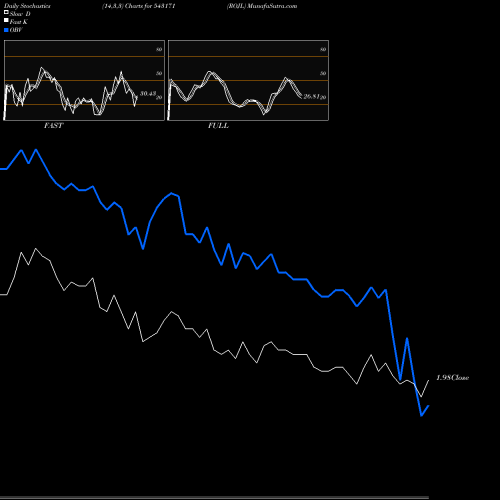This screenshot has width=500, height=500.
Task: Click the 50 level label in FULL chart
Action: pos(323,73)
